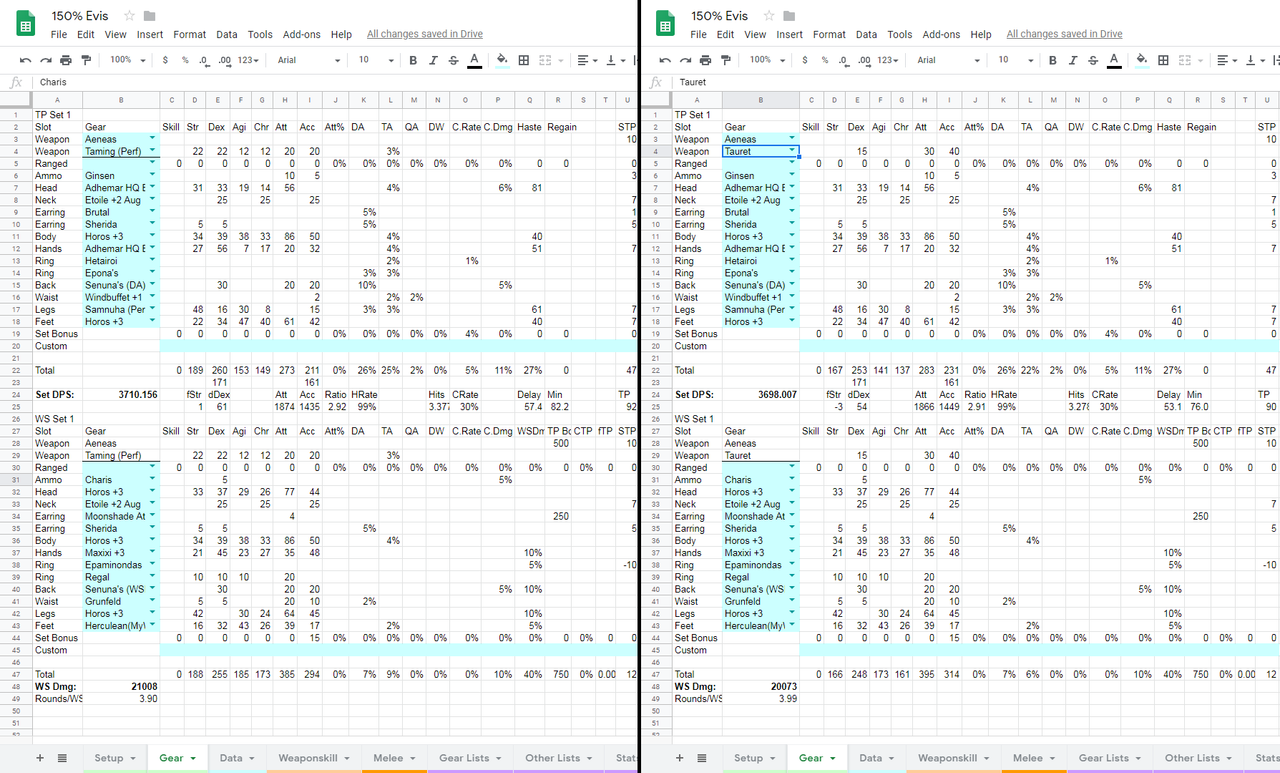Open Data menu in right window
Screen dimensions: 1280x773
[x=867, y=34]
